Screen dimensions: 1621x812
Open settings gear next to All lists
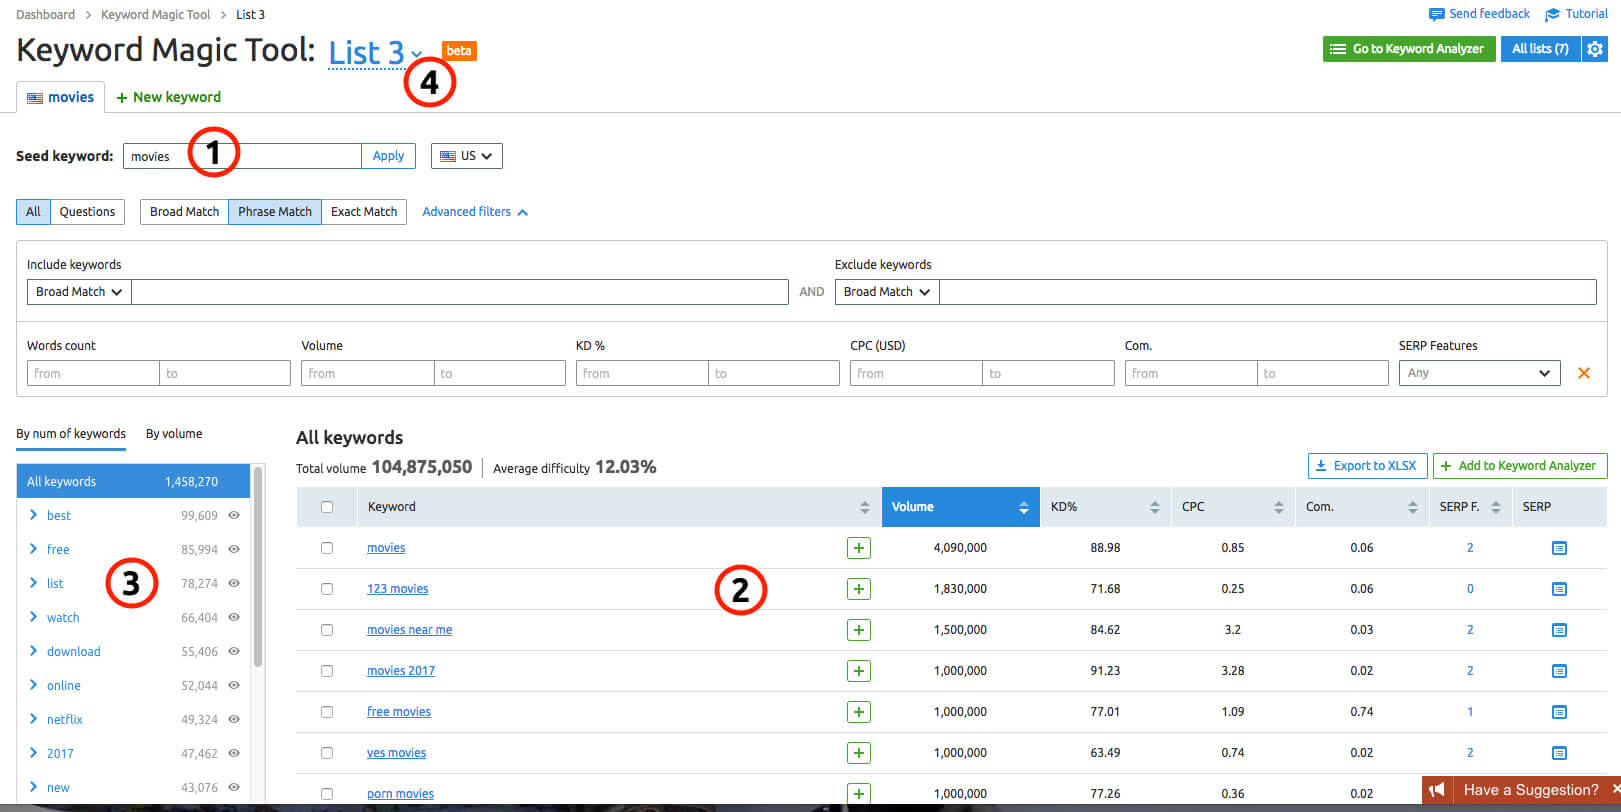point(1595,49)
